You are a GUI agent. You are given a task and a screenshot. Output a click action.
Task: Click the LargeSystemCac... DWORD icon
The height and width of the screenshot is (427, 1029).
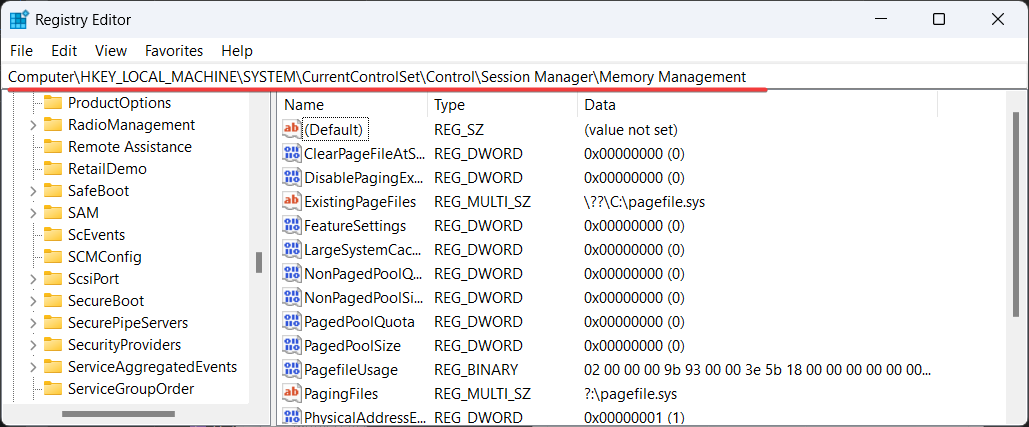click(291, 249)
